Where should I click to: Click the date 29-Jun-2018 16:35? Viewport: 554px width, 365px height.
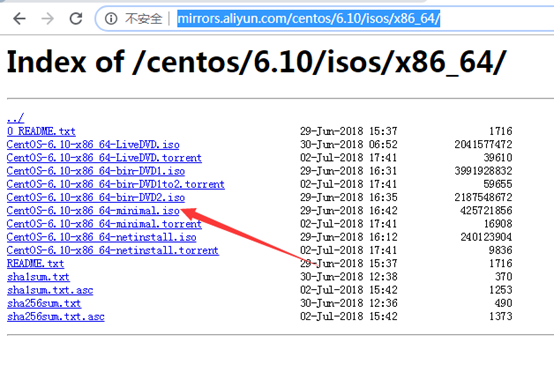349,198
